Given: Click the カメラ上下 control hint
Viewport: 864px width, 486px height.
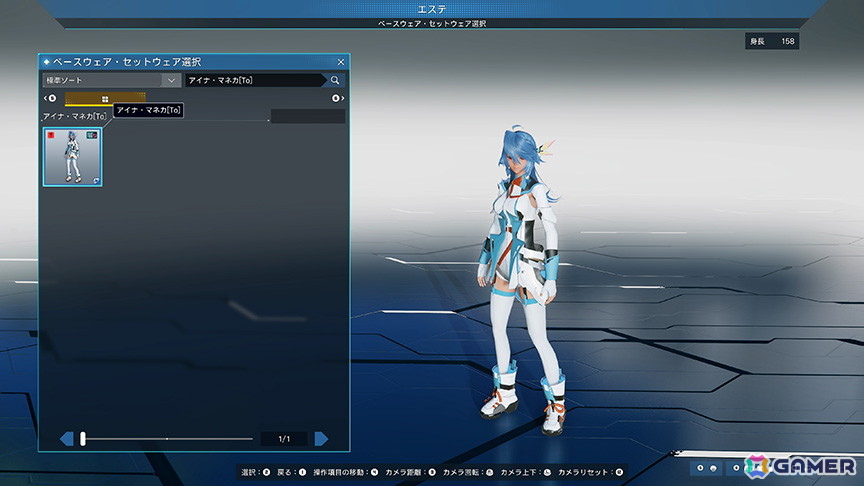Looking at the screenshot, I should click(526, 472).
